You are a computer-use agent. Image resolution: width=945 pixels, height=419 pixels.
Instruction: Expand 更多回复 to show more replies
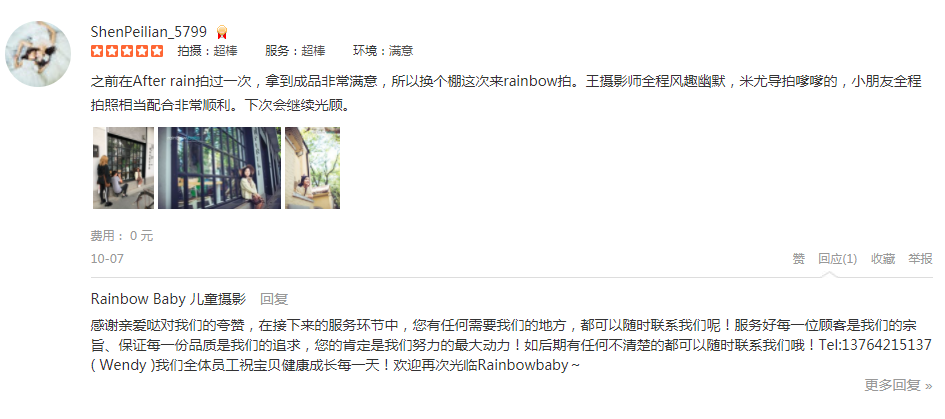click(898, 386)
